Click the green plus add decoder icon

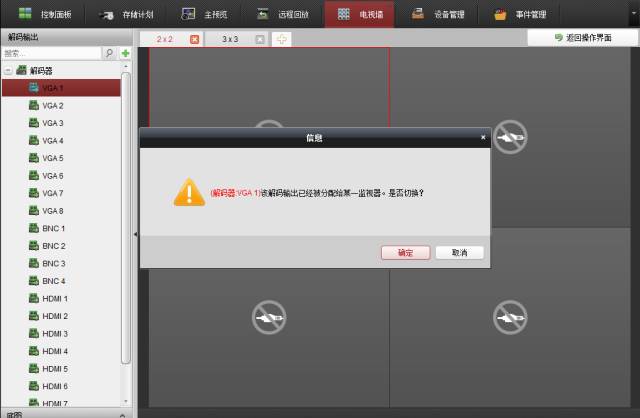(x=125, y=53)
